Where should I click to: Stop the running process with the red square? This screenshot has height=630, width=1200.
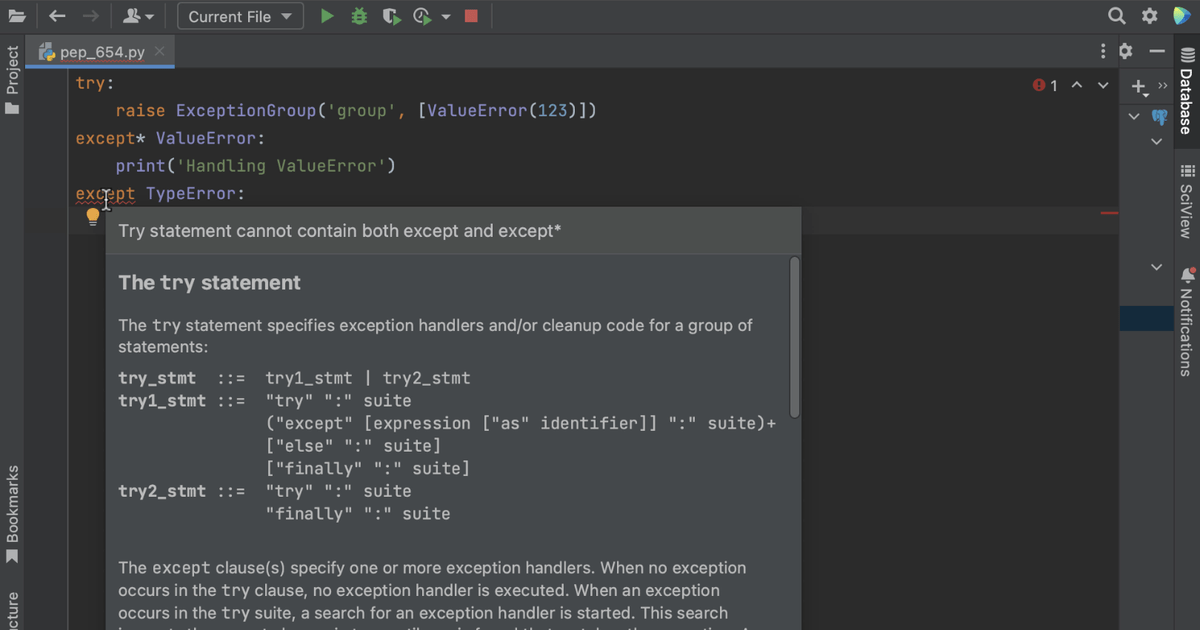(x=471, y=16)
